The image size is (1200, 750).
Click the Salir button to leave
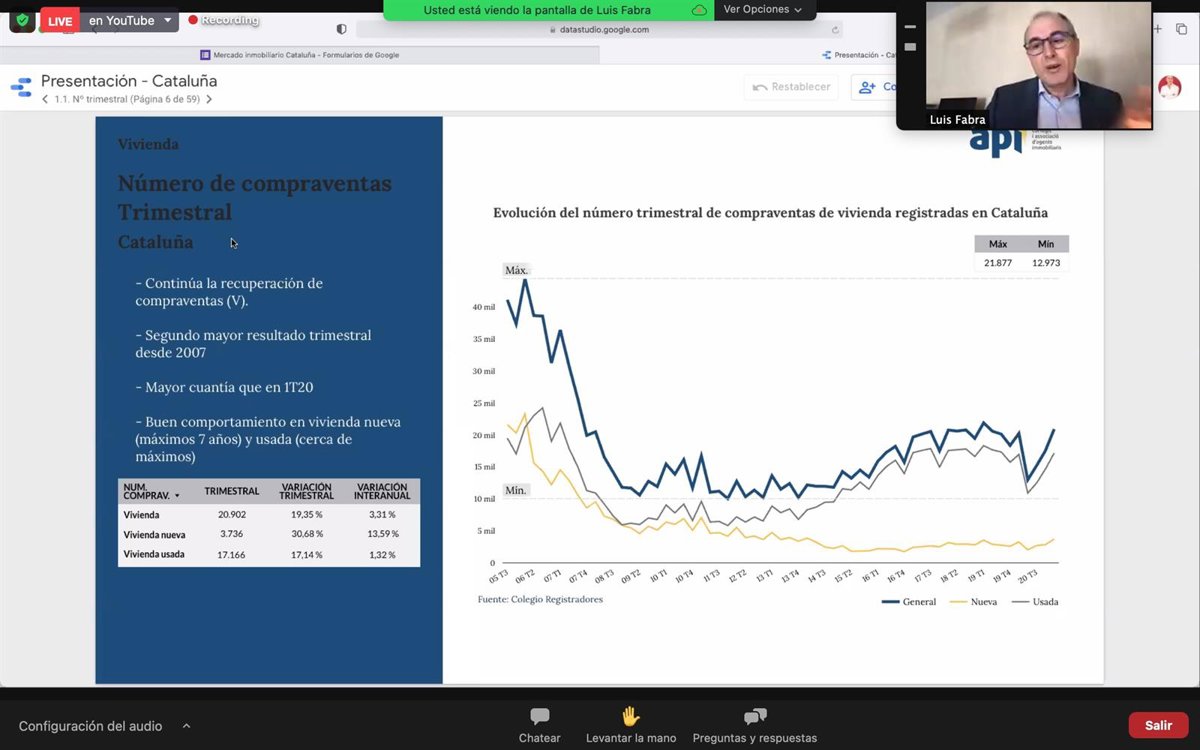pyautogui.click(x=1158, y=725)
